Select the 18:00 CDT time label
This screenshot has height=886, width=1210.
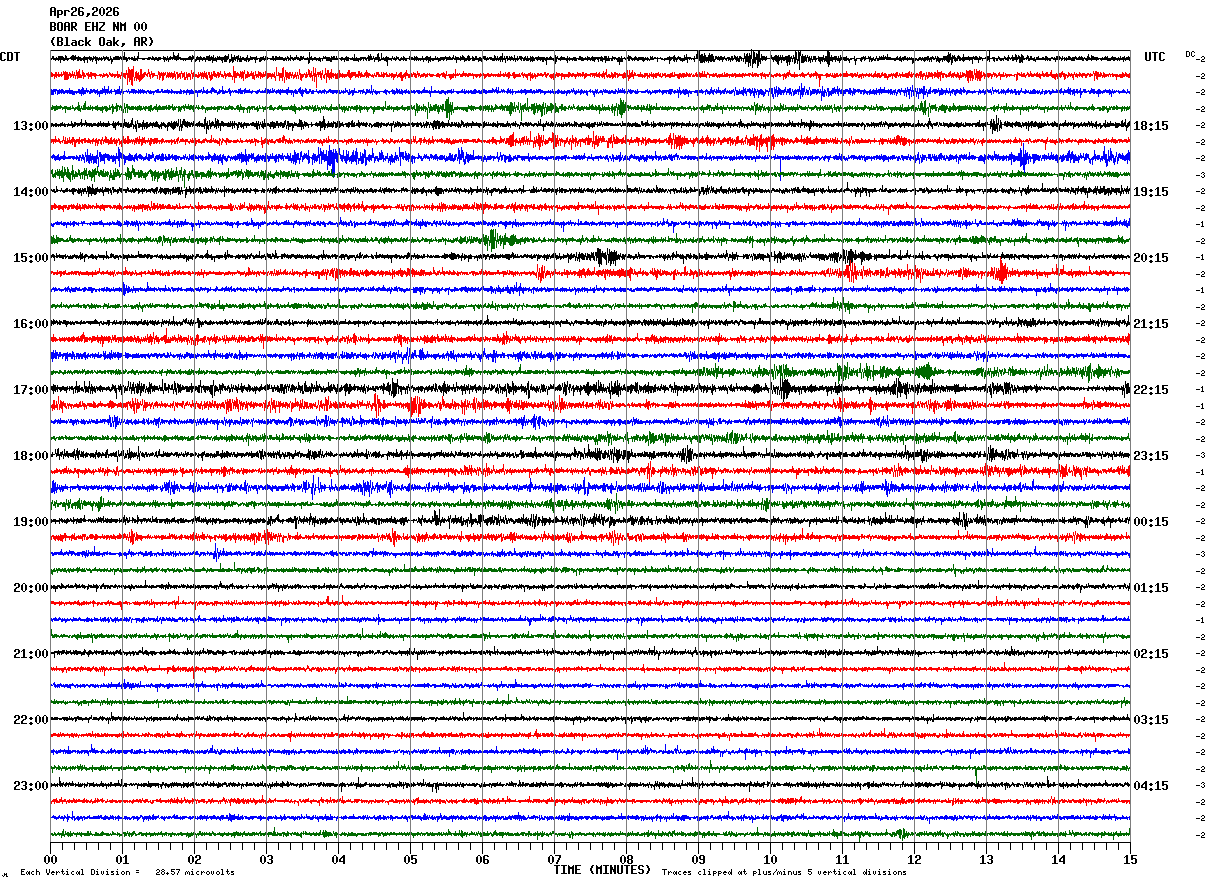coord(31,456)
